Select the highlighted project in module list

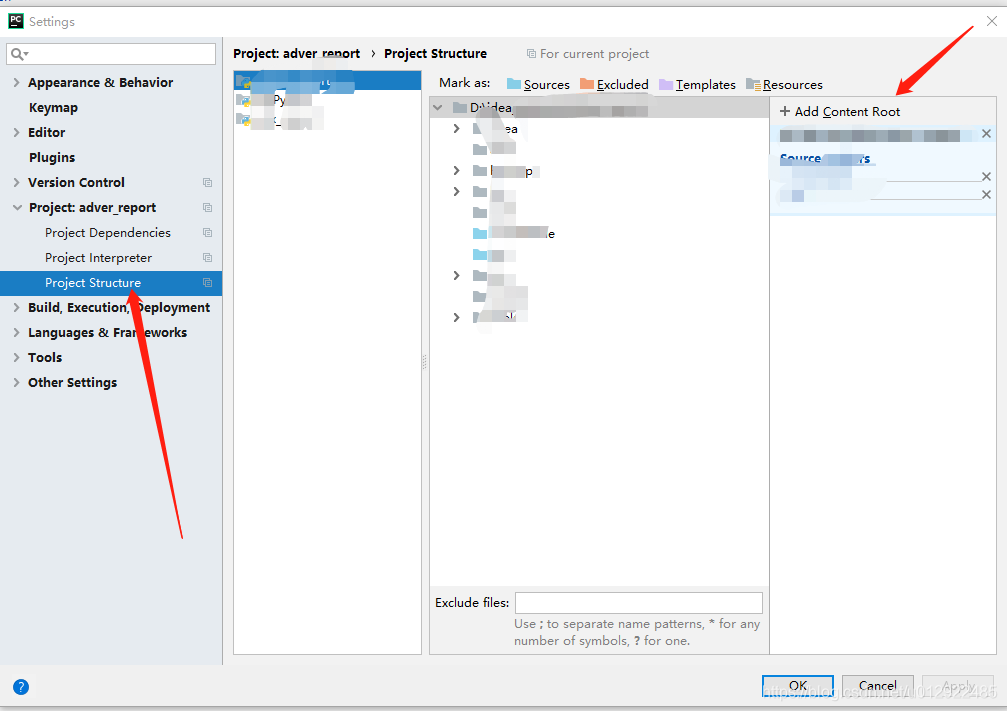(328, 80)
